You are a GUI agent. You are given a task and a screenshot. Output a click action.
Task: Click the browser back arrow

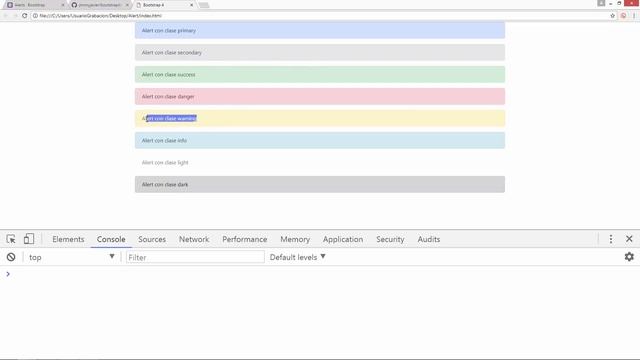(x=6, y=16)
